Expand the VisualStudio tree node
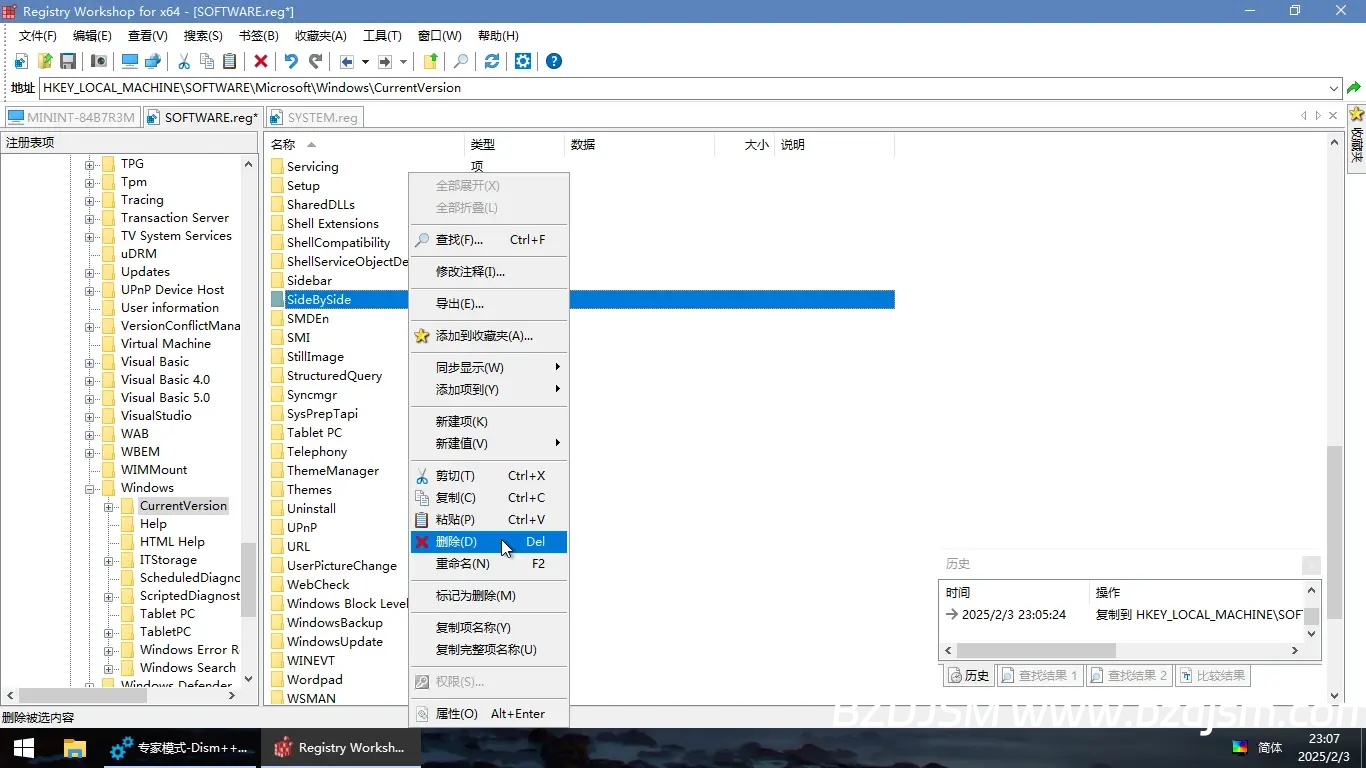The height and width of the screenshot is (768, 1366). (x=89, y=416)
